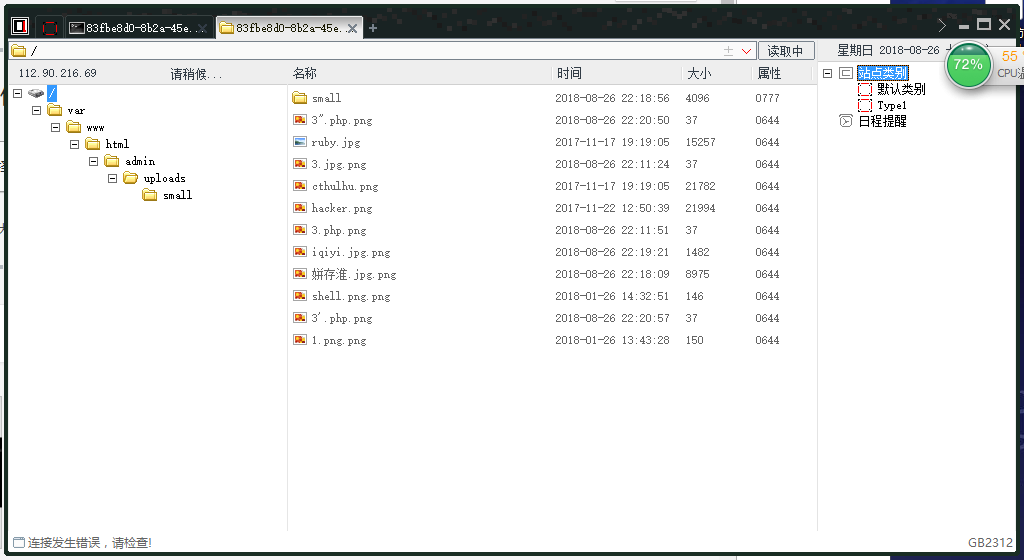Image resolution: width=1024 pixels, height=560 pixels.
Task: Collapse the admin folder node
Action: tap(93, 161)
